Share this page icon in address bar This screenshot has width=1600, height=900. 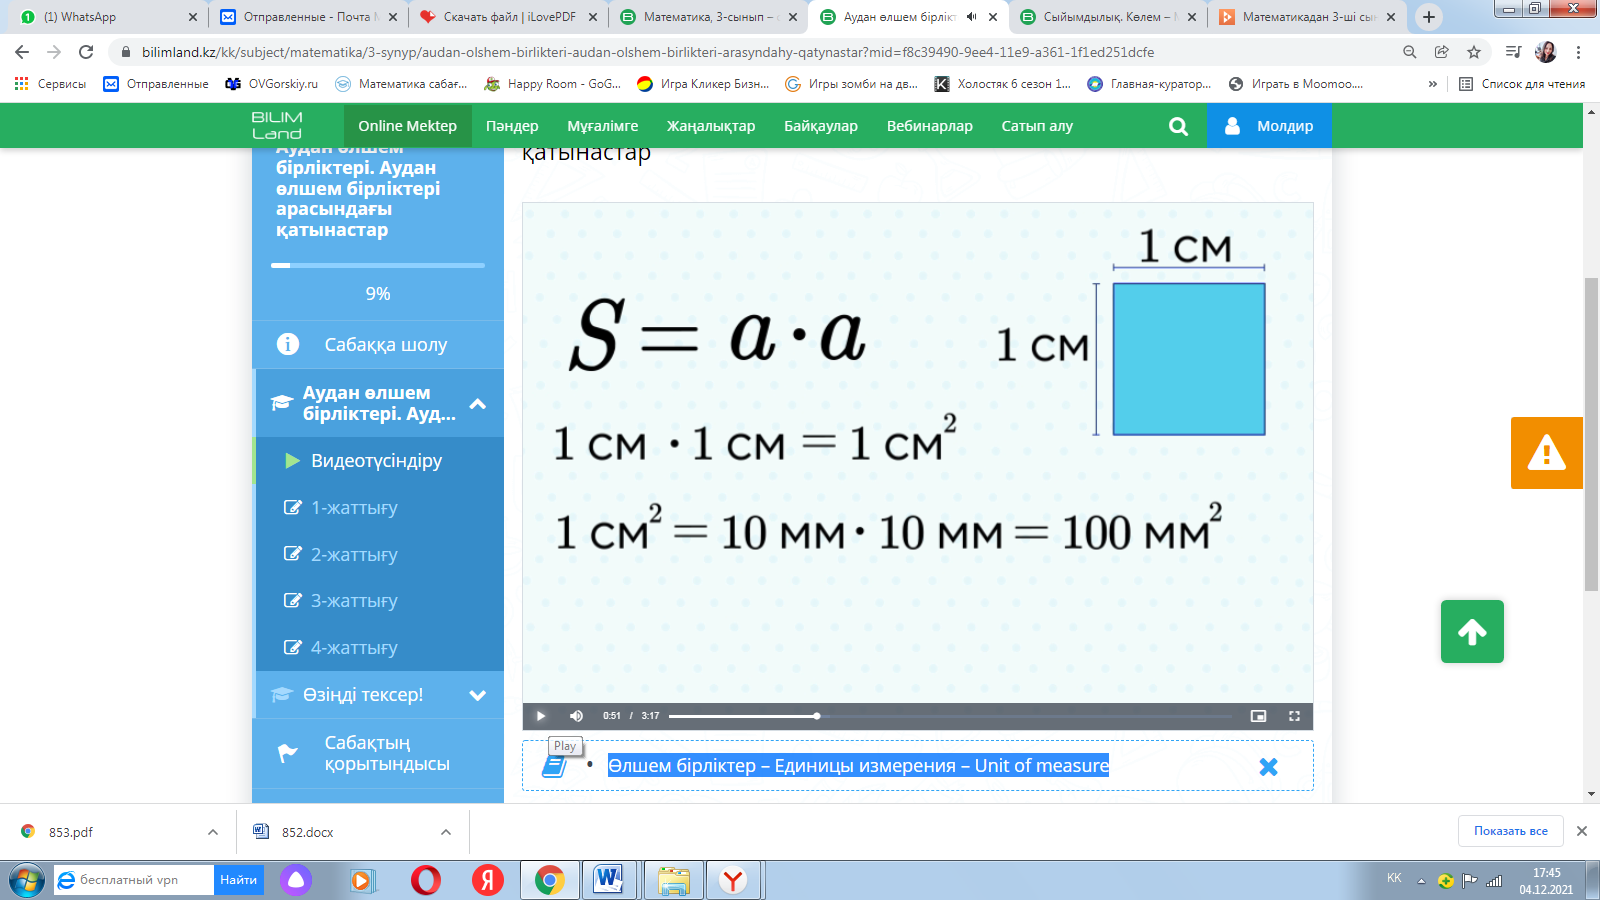1442,52
